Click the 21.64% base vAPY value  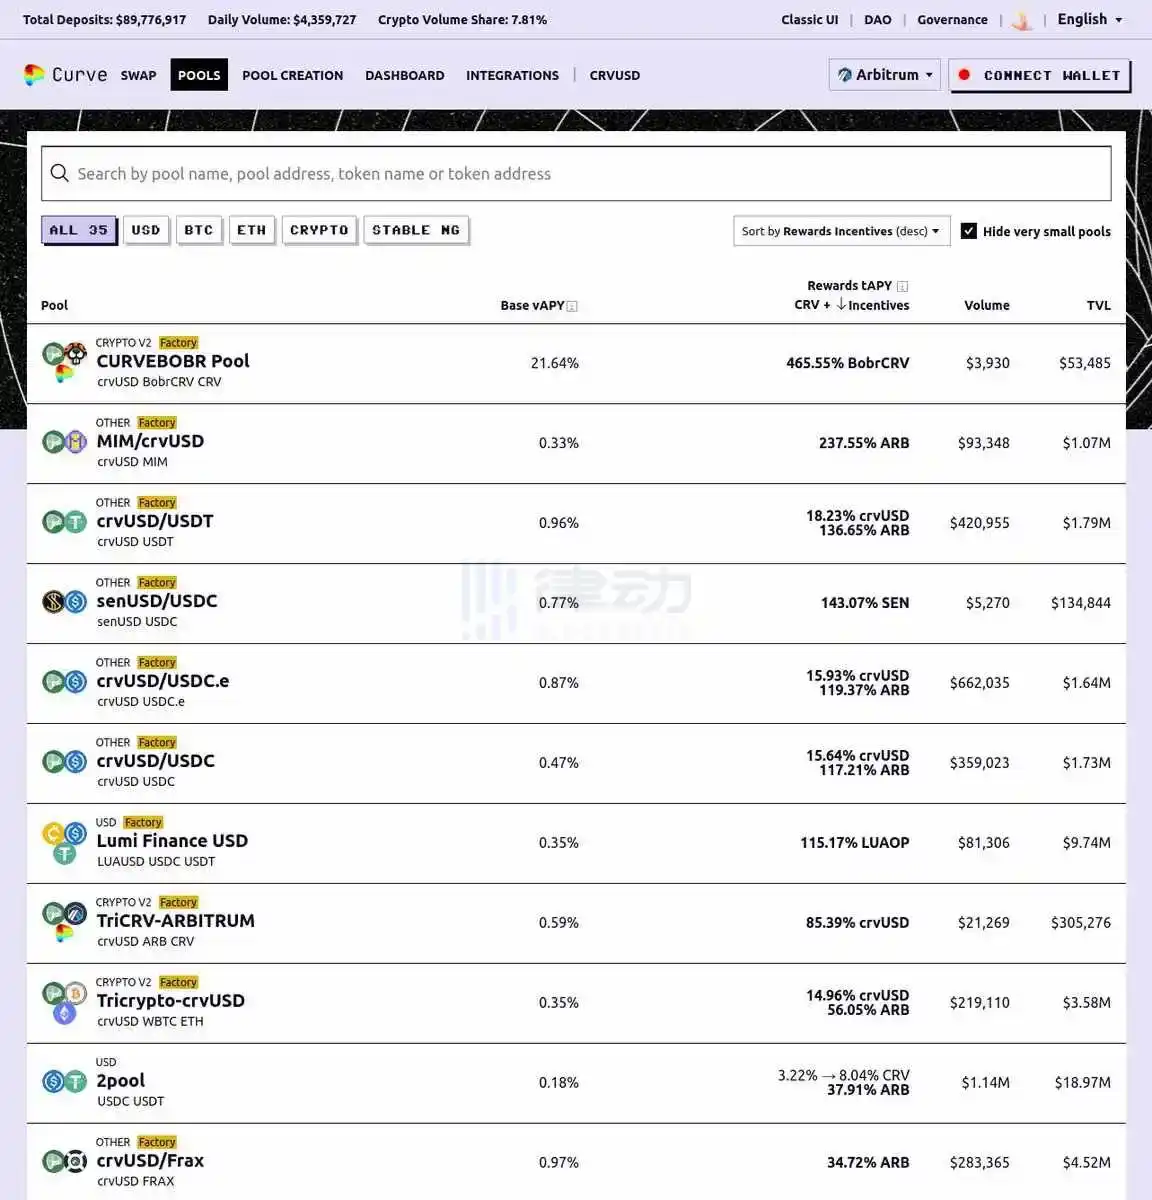[555, 363]
